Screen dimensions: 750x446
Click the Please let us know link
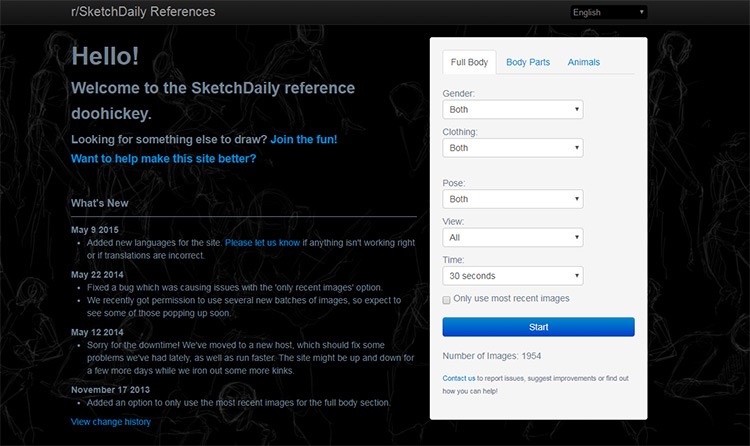263,243
